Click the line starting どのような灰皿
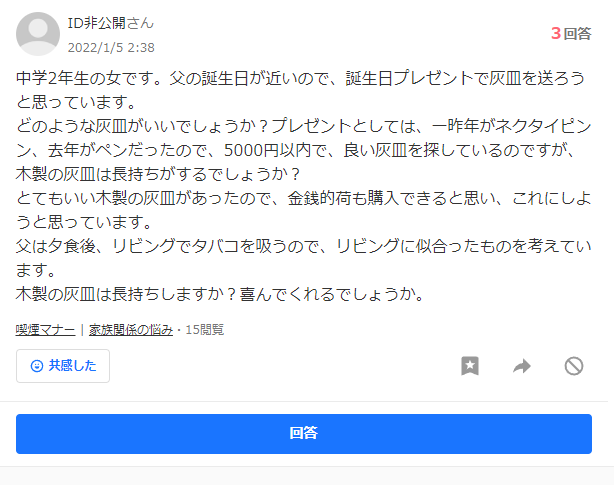The width and height of the screenshot is (614, 485). [303, 126]
